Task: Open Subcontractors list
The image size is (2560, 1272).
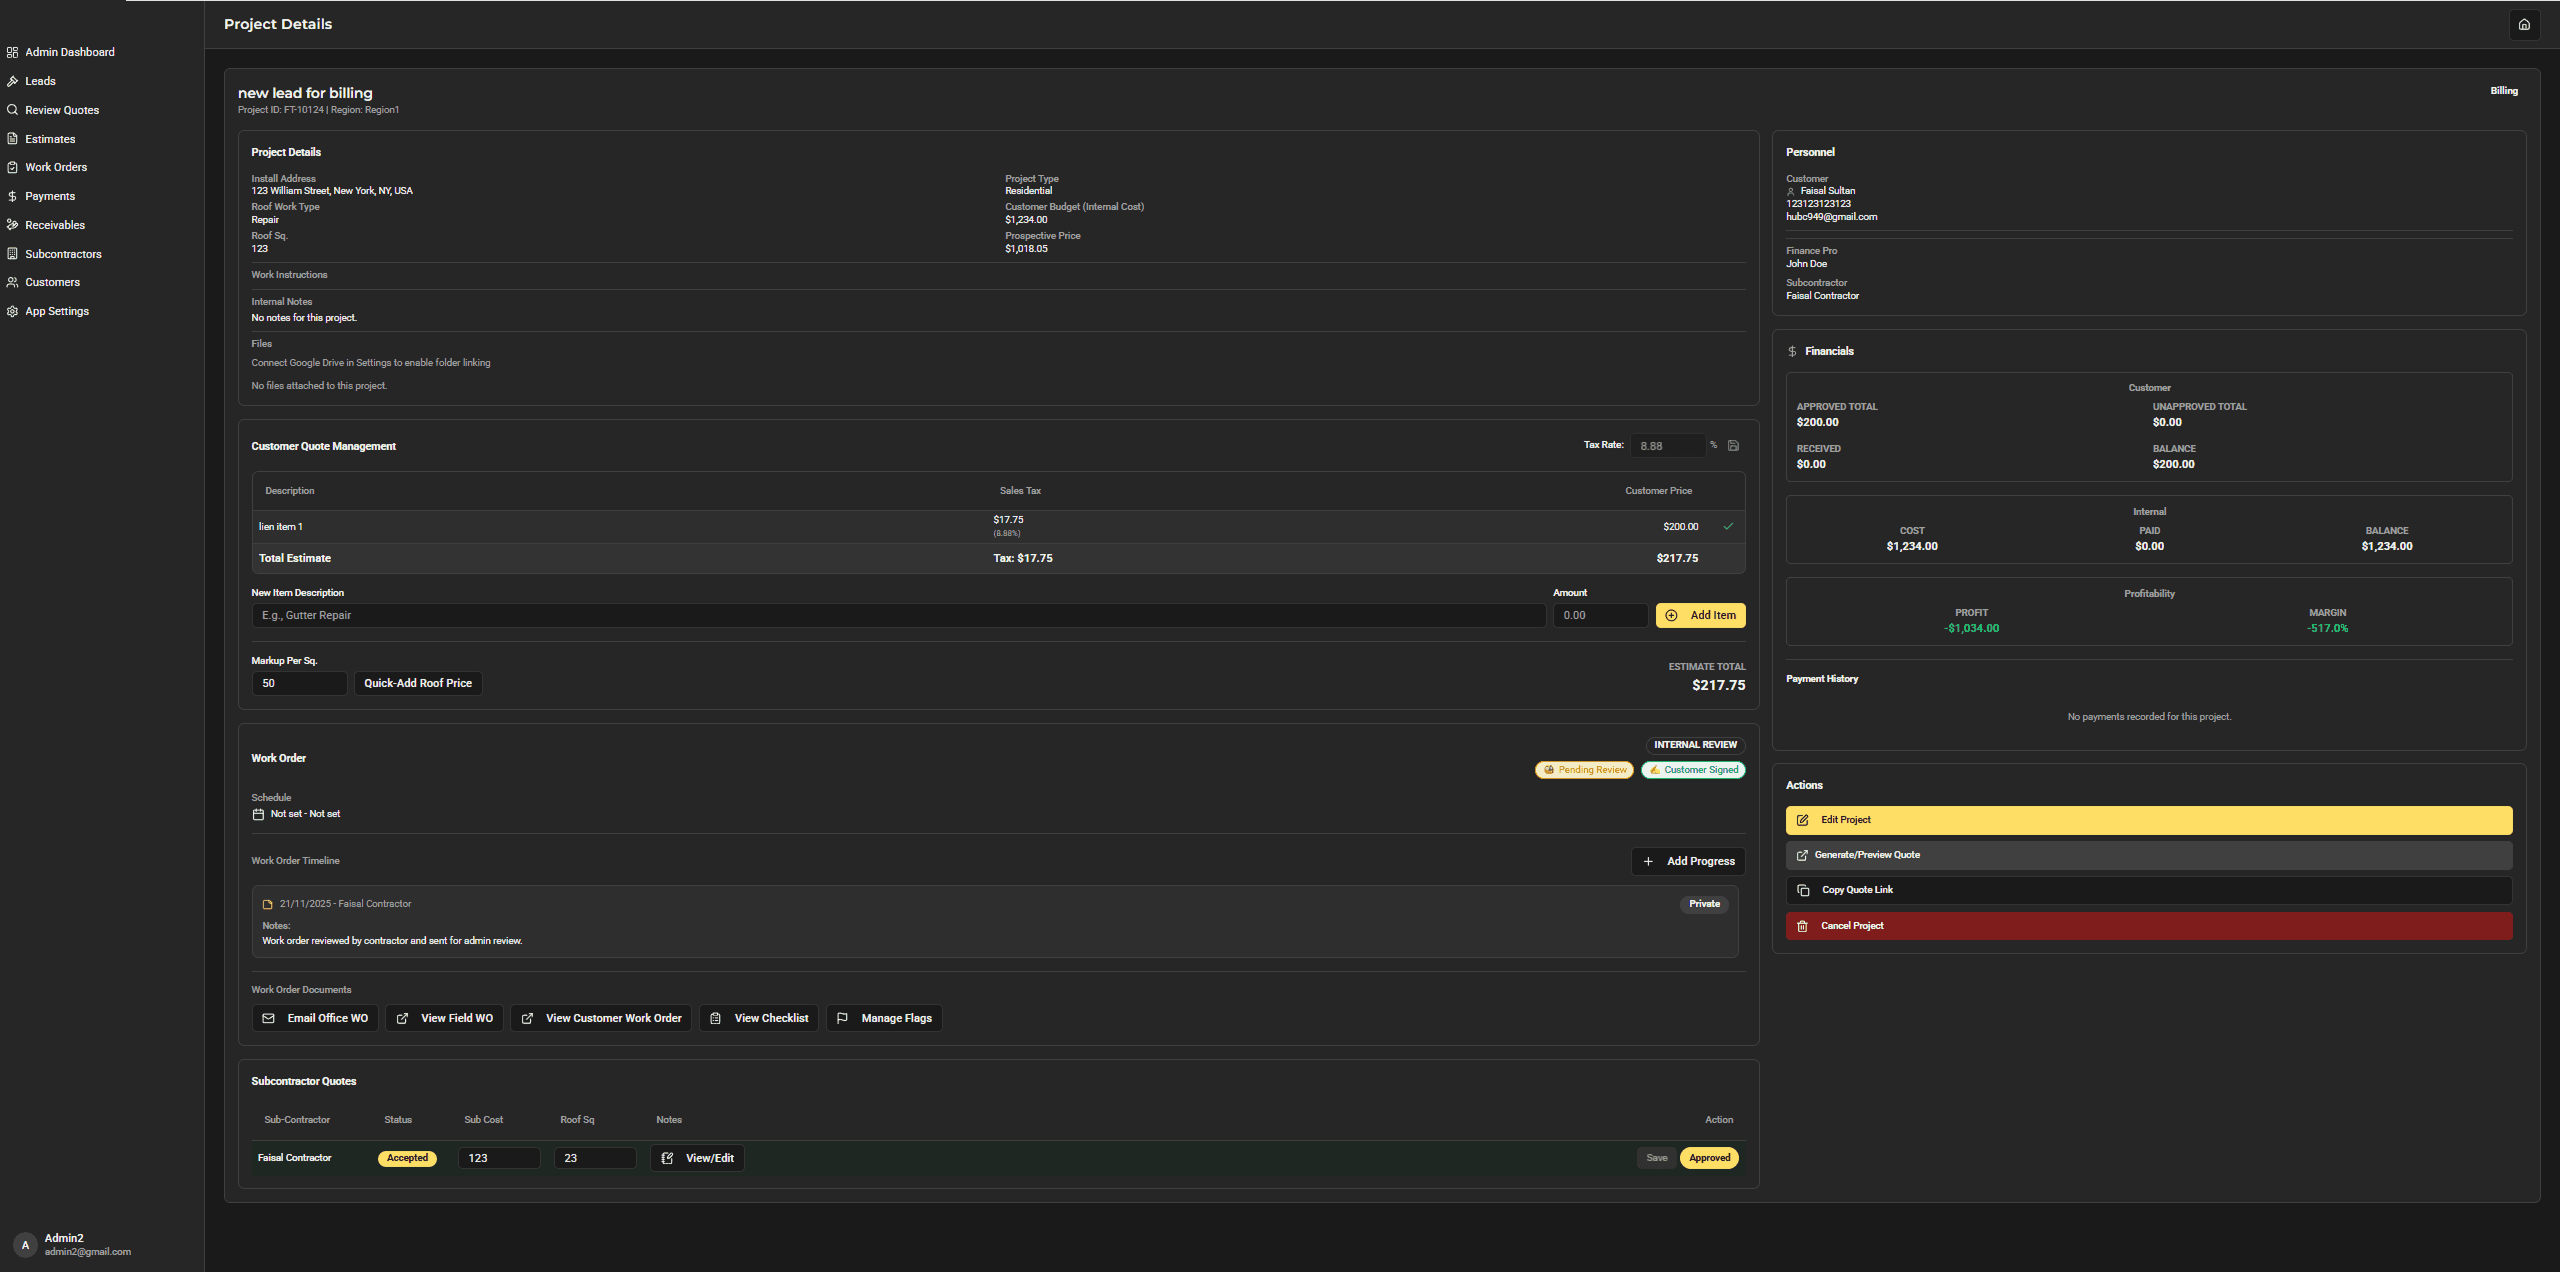Action: click(63, 254)
